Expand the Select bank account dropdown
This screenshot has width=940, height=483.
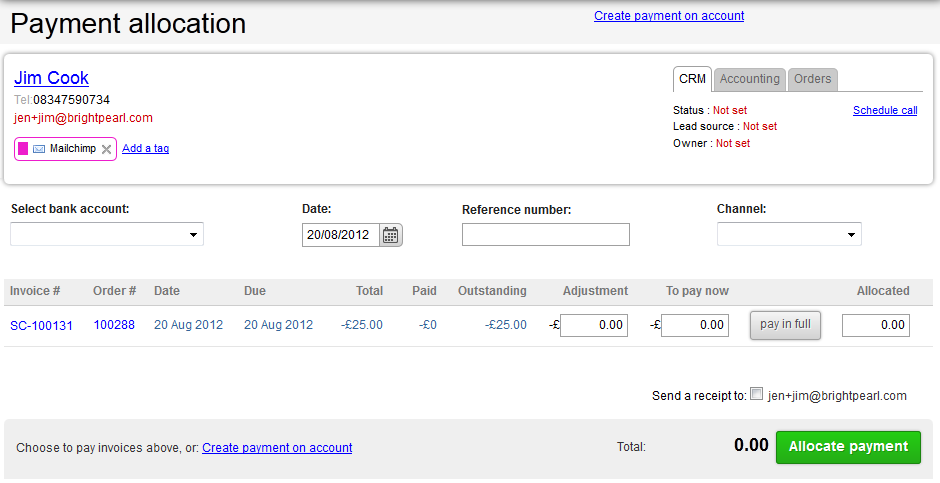click(x=107, y=234)
